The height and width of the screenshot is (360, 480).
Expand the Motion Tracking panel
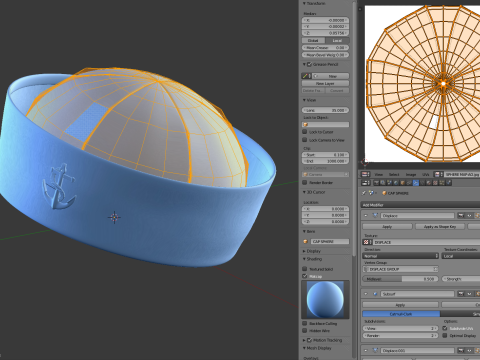[304, 340]
